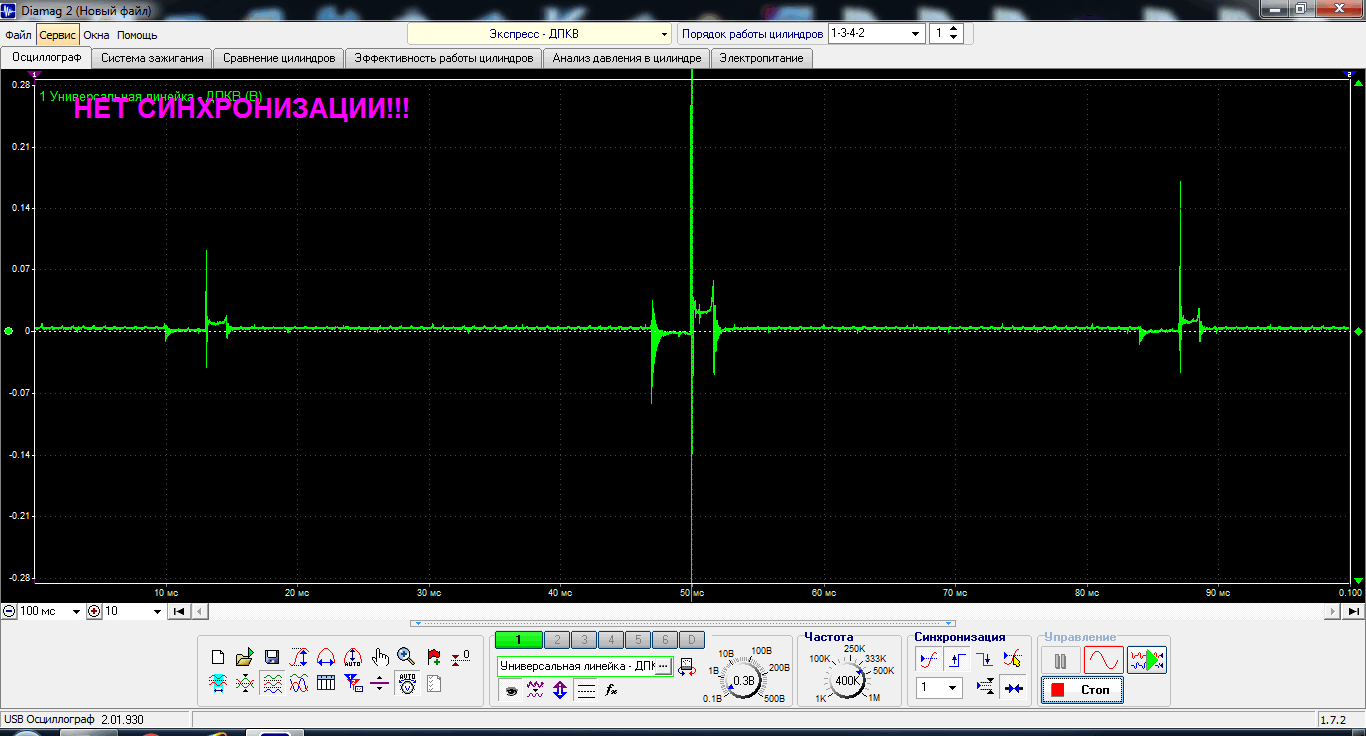The height and width of the screenshot is (736, 1366).
Task: Toggle the AUTO voltmeter icon
Action: [406, 683]
